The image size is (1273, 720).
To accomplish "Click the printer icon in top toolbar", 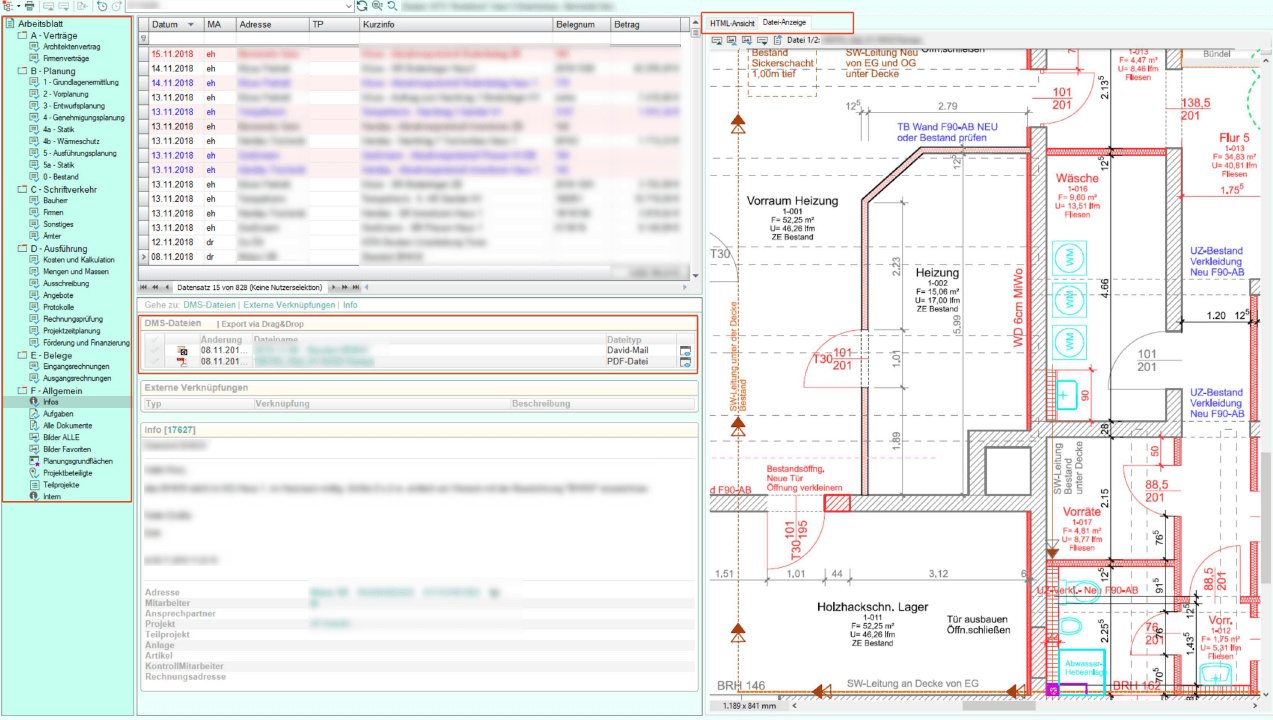I will point(29,6).
